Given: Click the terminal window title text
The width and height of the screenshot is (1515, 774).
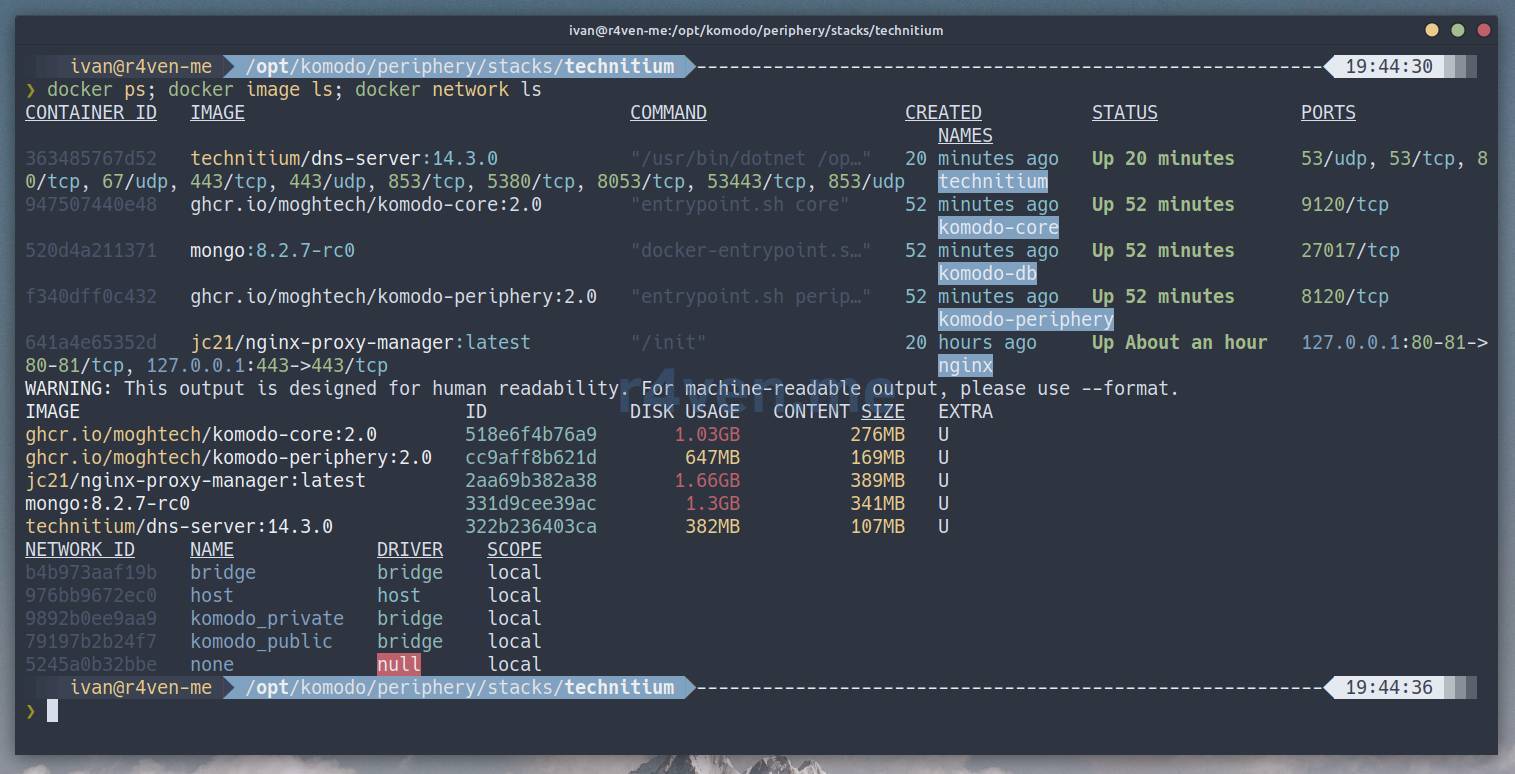Looking at the screenshot, I should [756, 30].
